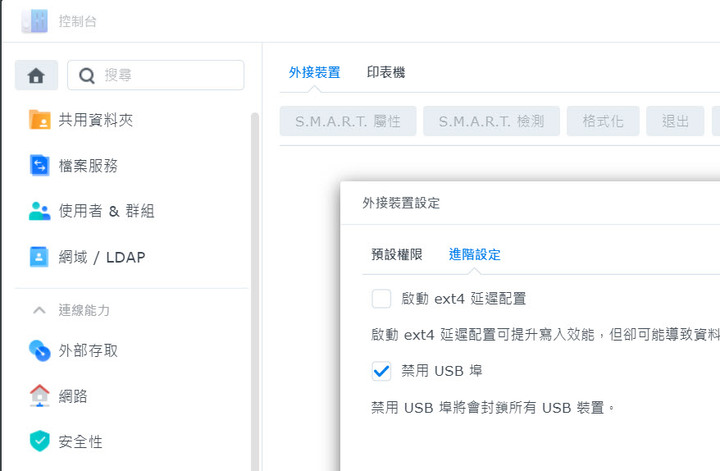The width and height of the screenshot is (720, 471).
Task: Select 使用者 & 群組 users icon
Action: [x=39, y=211]
